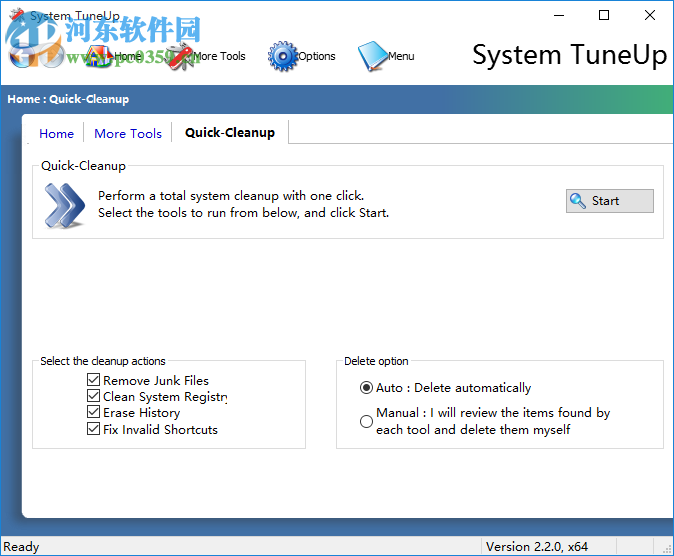Open Options via the blue gear icon
The height and width of the screenshot is (556, 674).
point(282,56)
